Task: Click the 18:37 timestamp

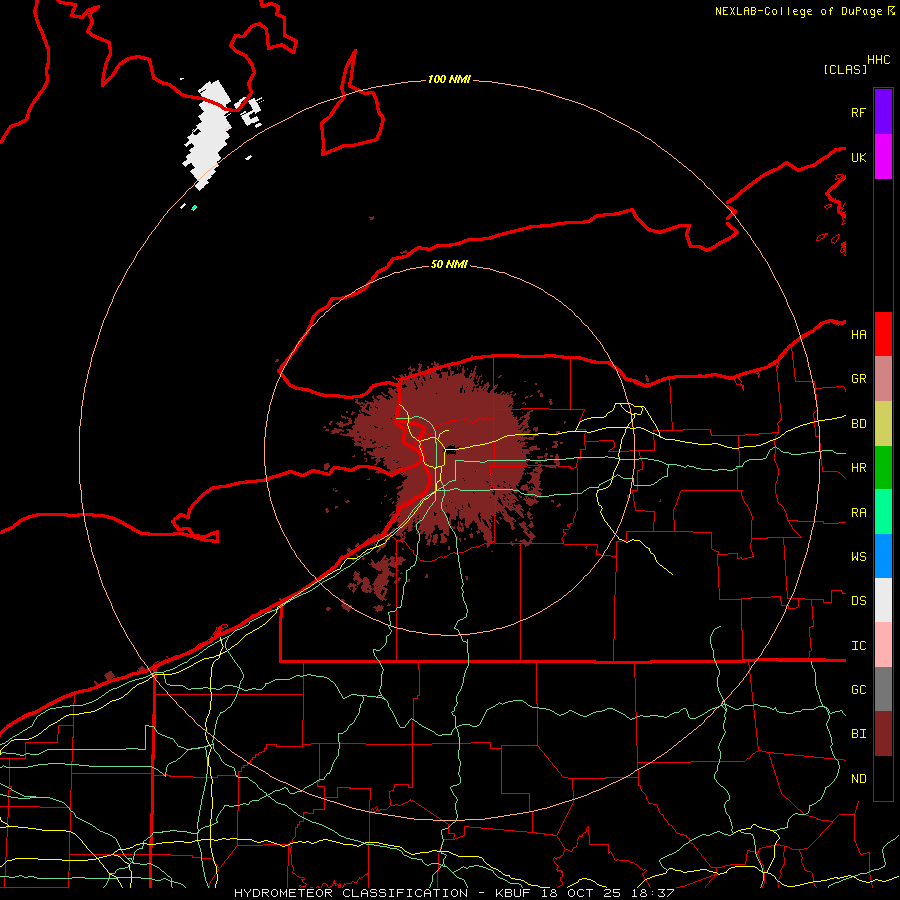Action: [651, 893]
